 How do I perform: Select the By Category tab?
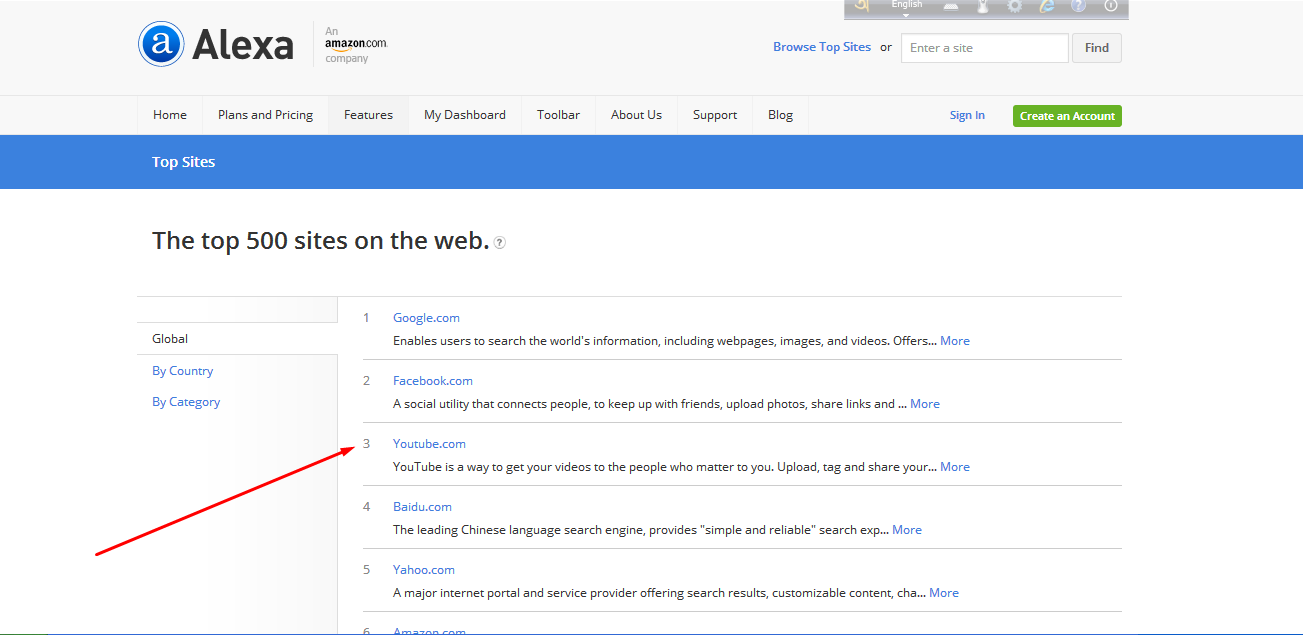[186, 402]
